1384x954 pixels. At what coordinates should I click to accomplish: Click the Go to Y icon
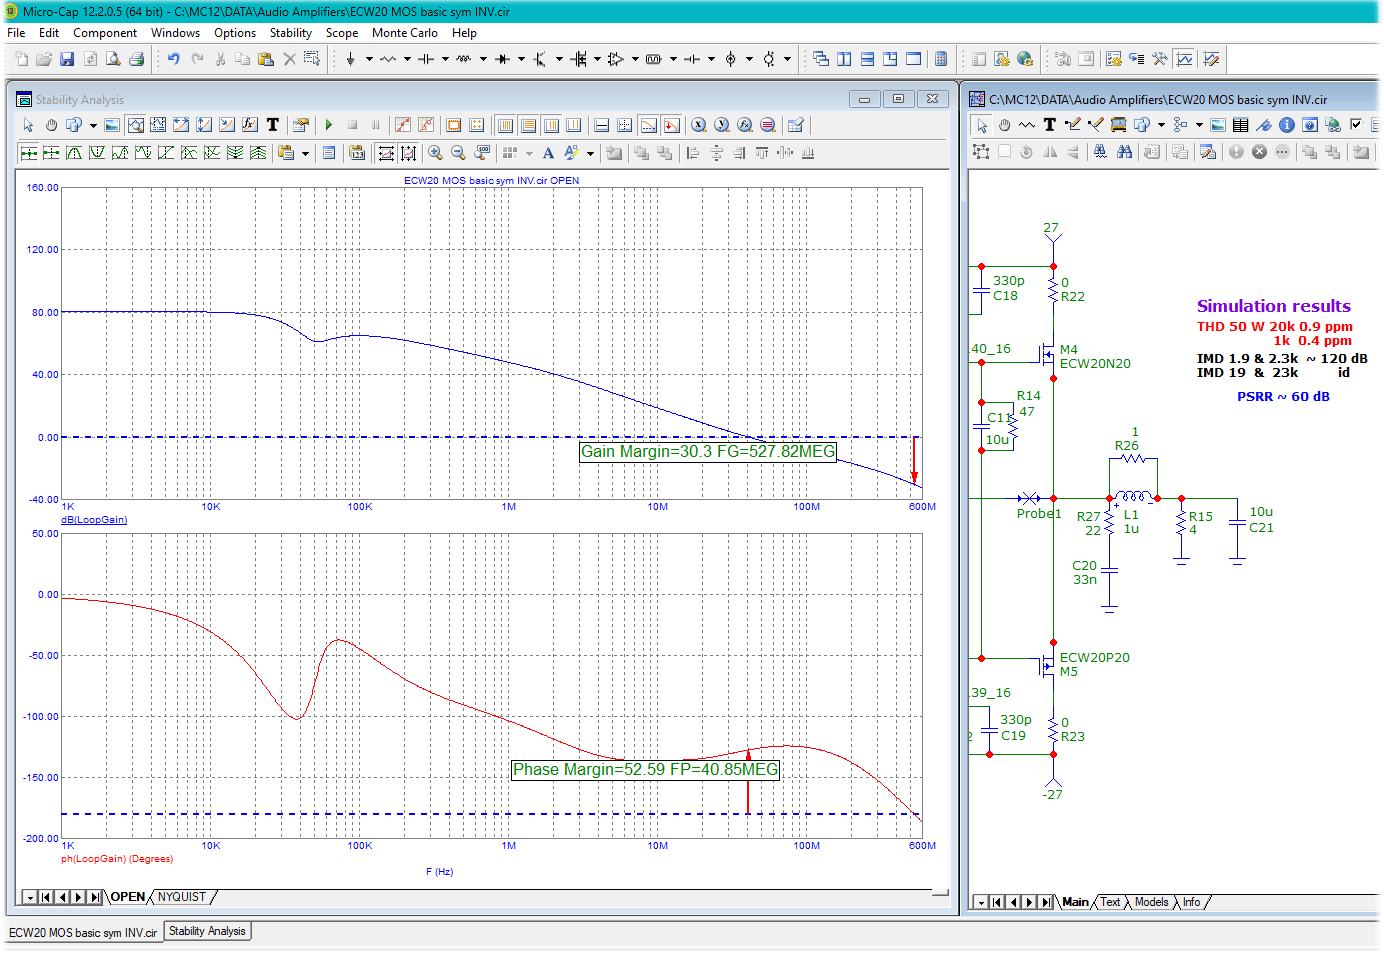tap(722, 125)
